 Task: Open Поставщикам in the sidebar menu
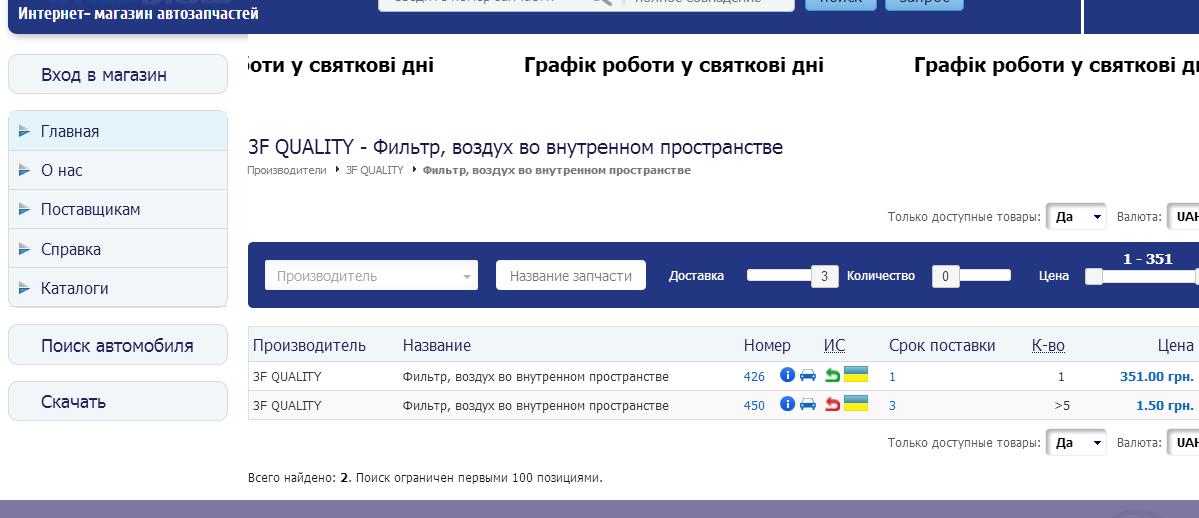tap(90, 210)
